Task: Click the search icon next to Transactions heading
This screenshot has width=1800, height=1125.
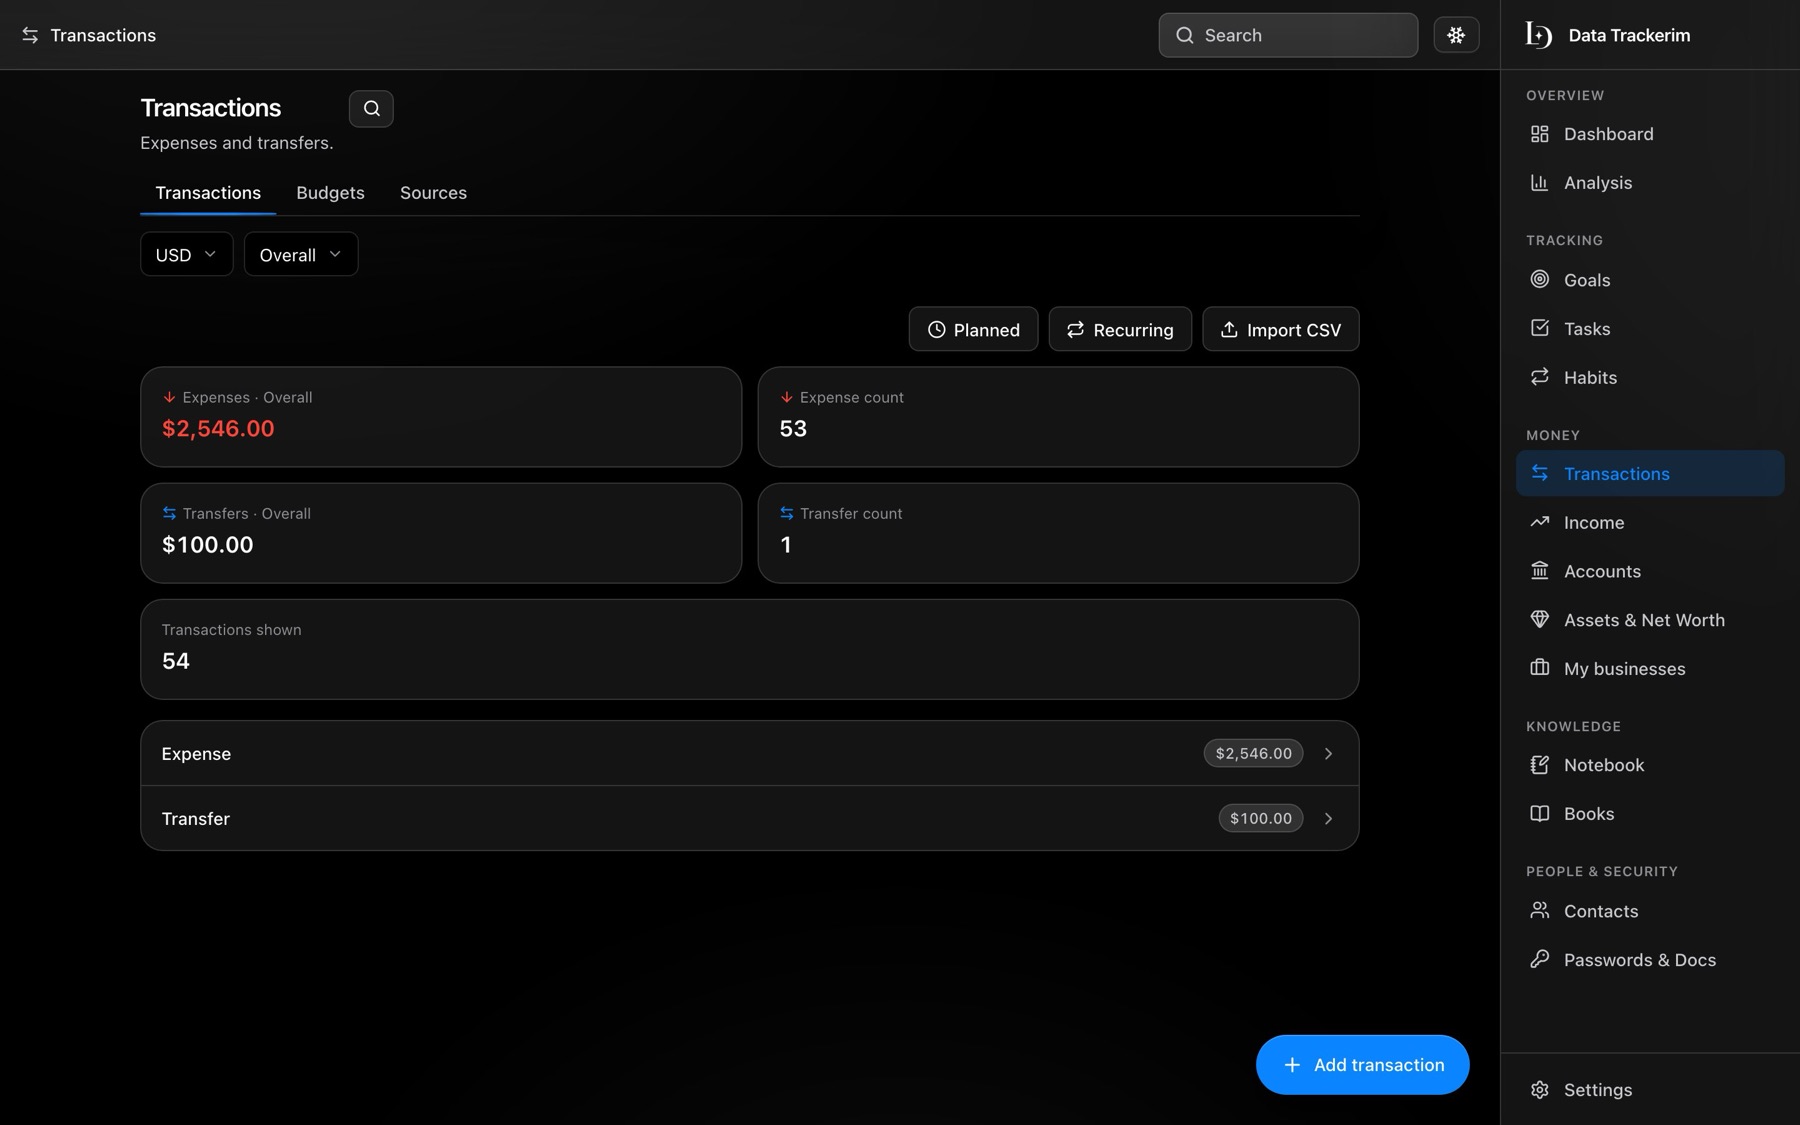Action: pos(371,108)
